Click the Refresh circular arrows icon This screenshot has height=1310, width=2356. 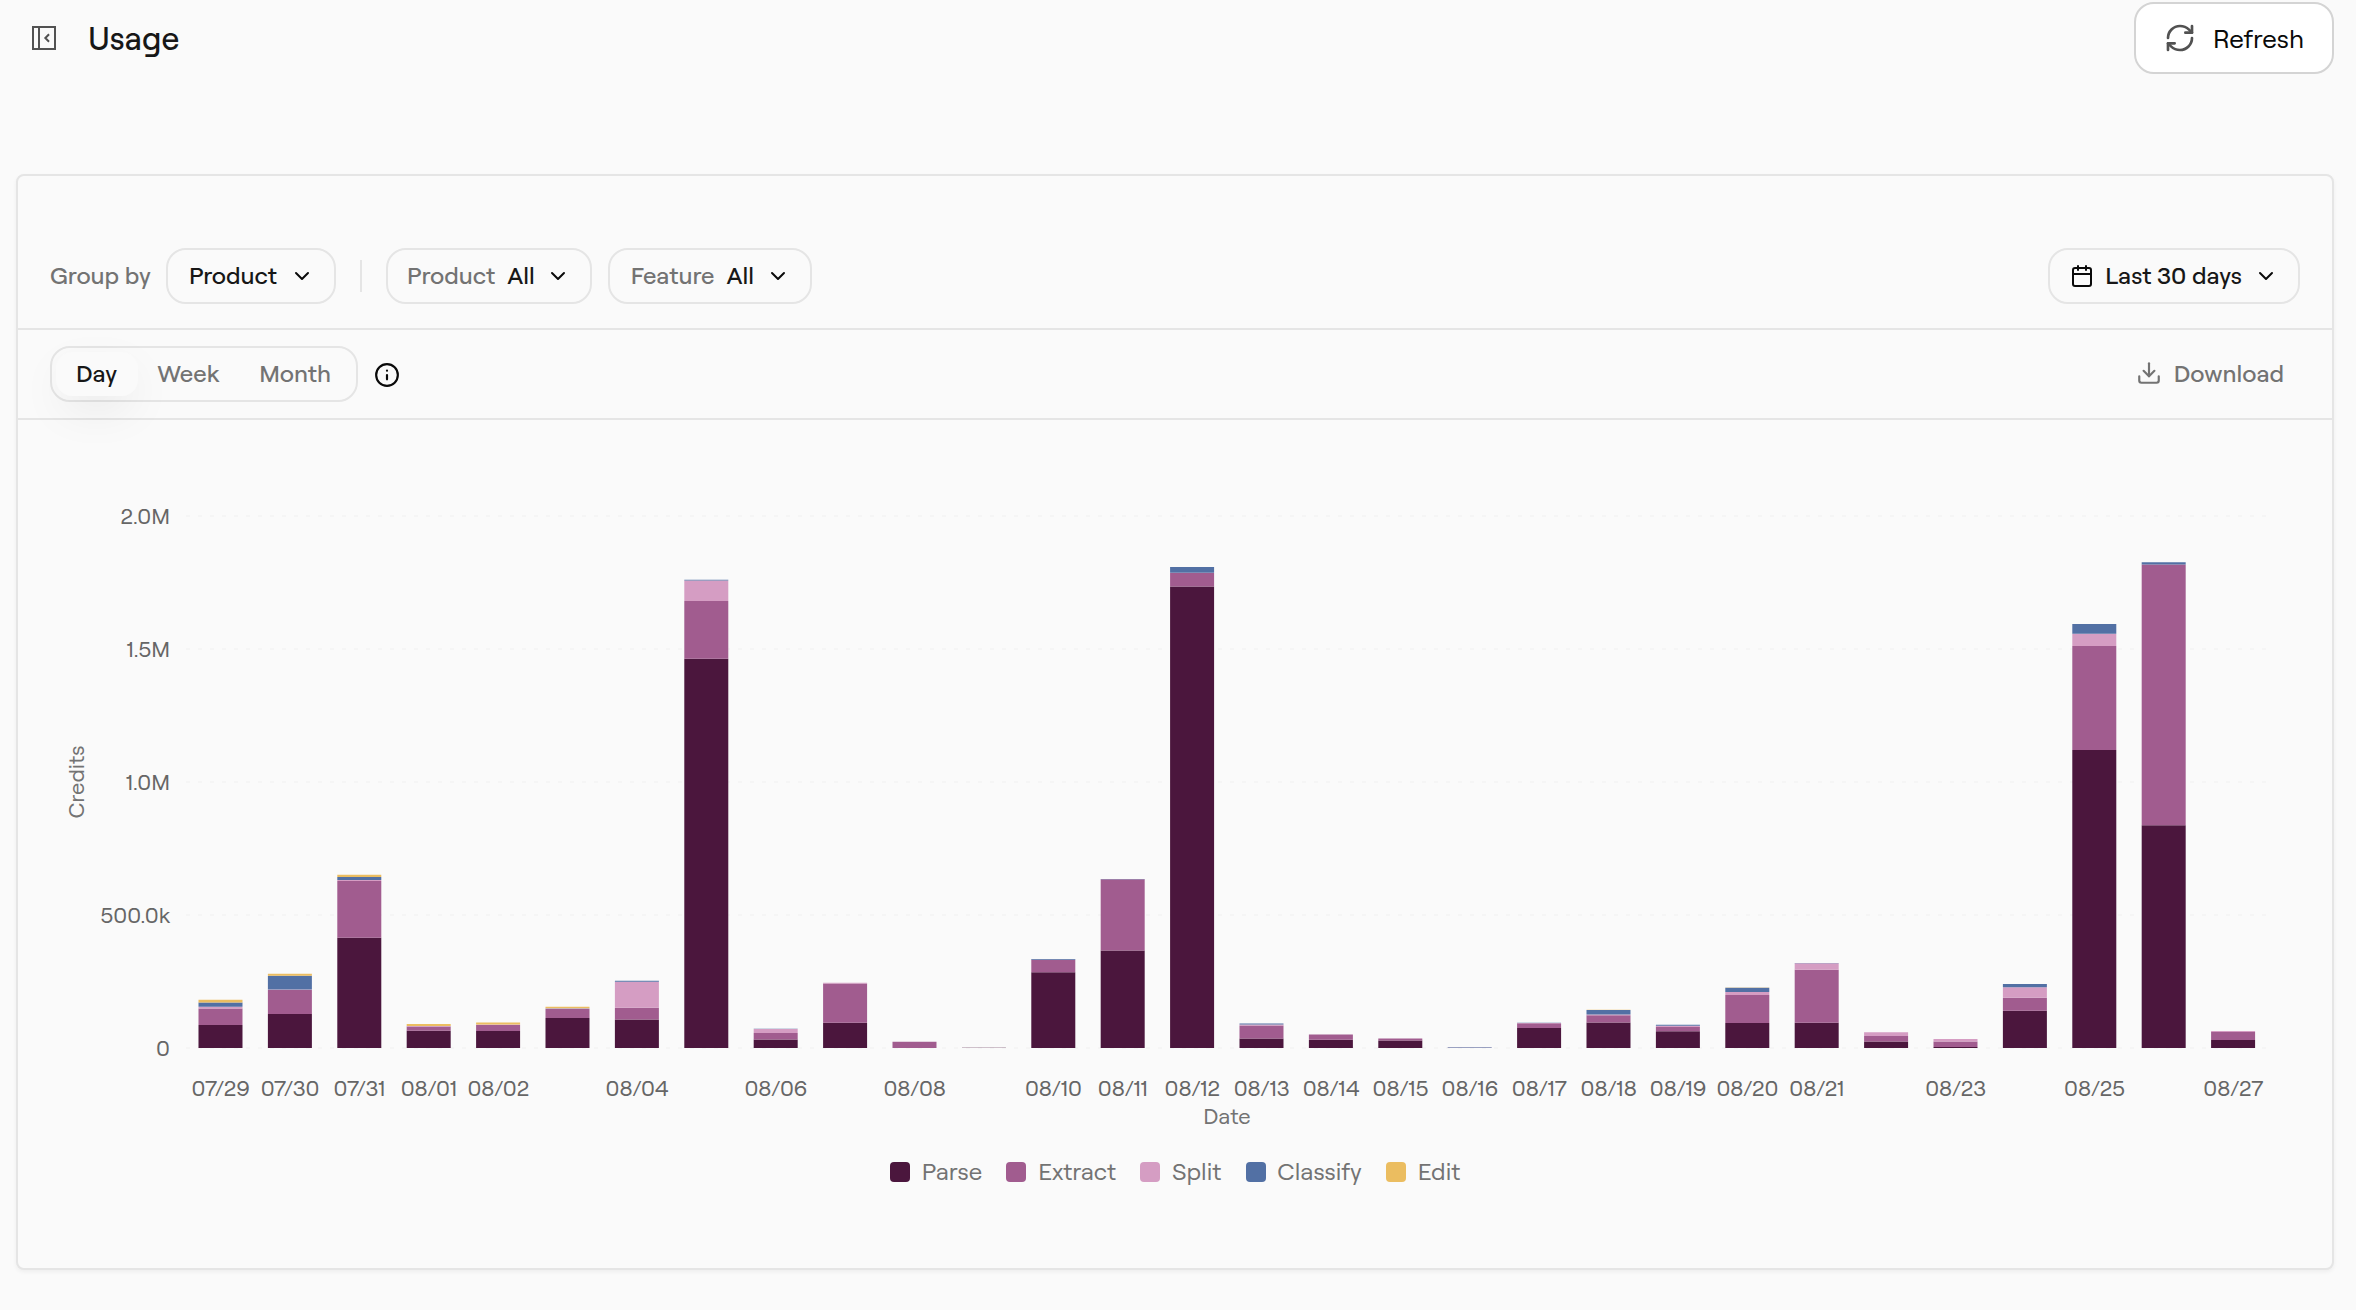click(x=2180, y=39)
